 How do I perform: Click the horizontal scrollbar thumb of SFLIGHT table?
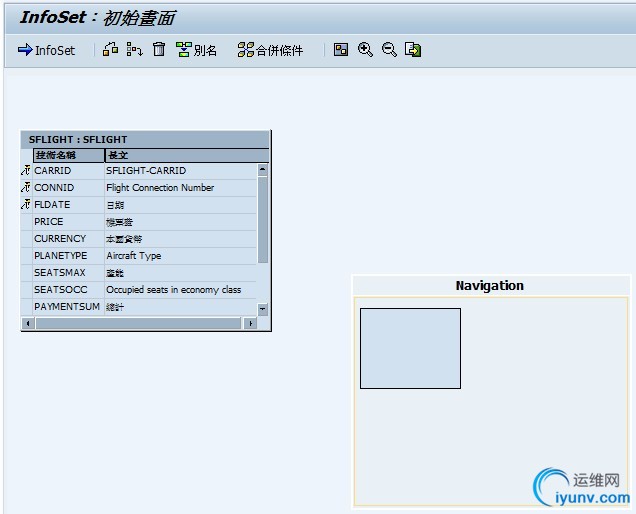click(x=138, y=323)
